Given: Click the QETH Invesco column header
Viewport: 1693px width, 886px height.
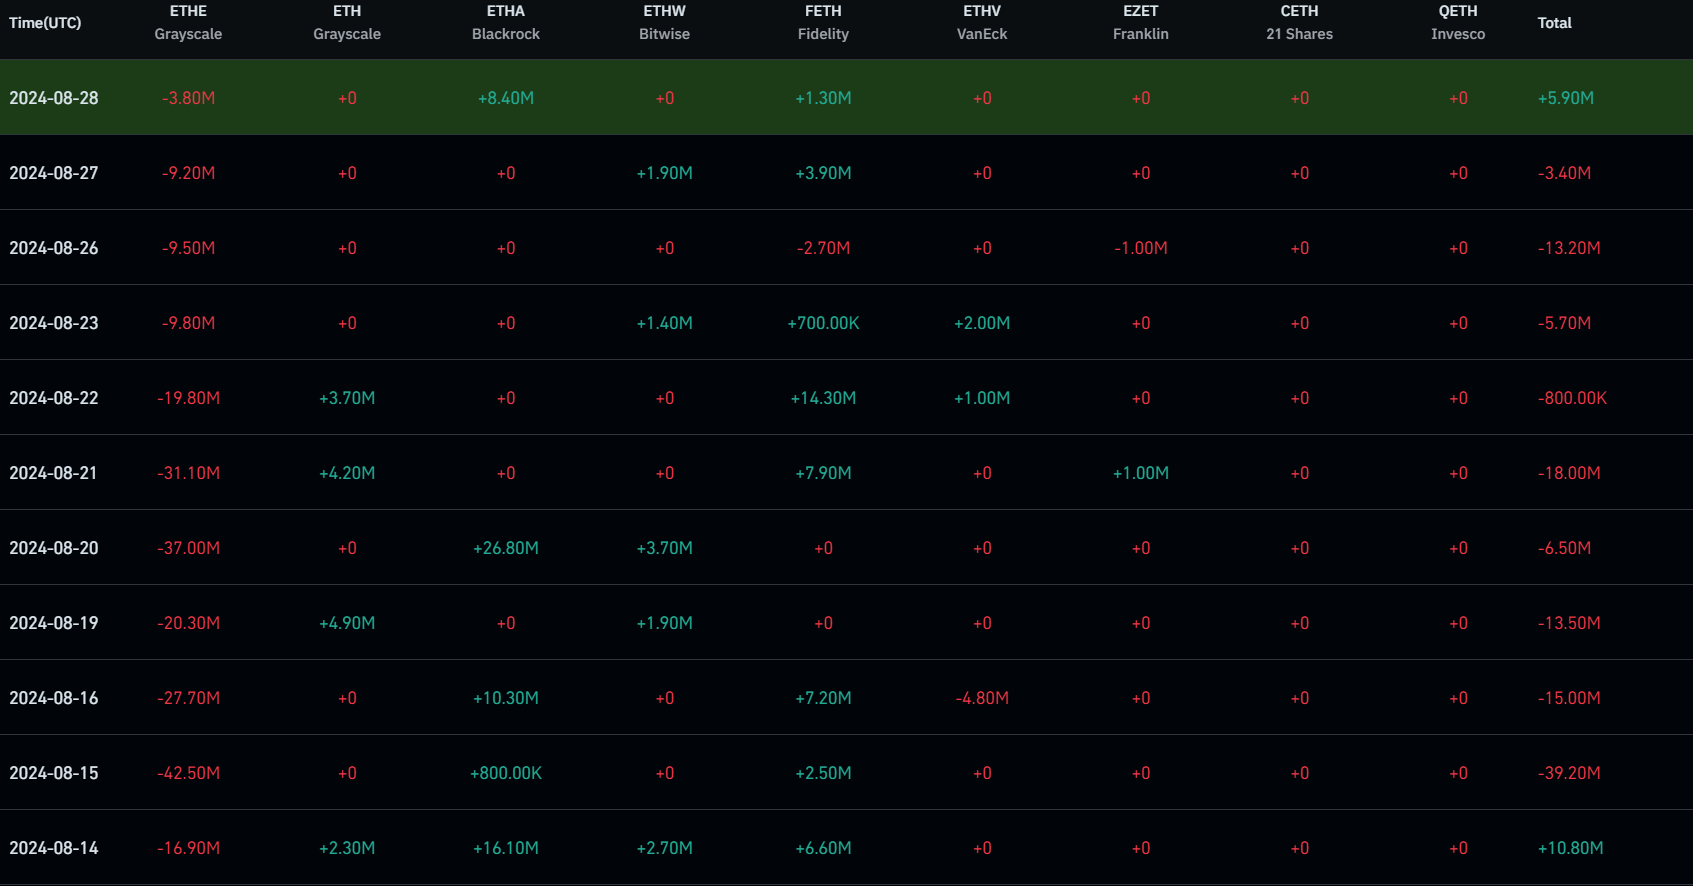Looking at the screenshot, I should click(1457, 23).
